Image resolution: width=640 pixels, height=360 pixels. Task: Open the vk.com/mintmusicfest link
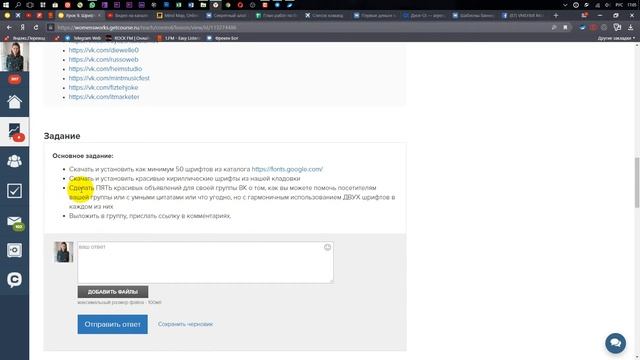click(109, 78)
